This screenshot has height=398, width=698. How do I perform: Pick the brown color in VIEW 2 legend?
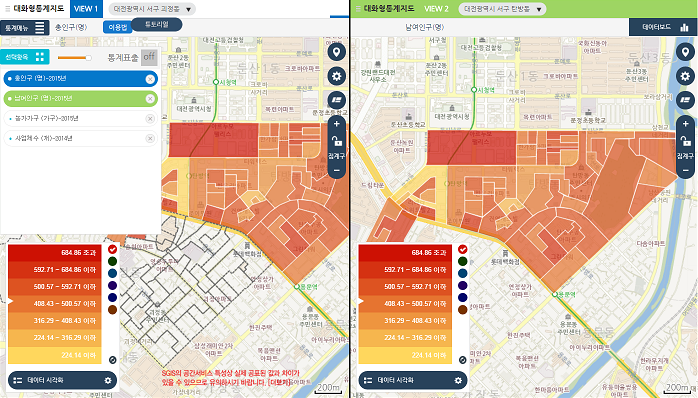(463, 309)
